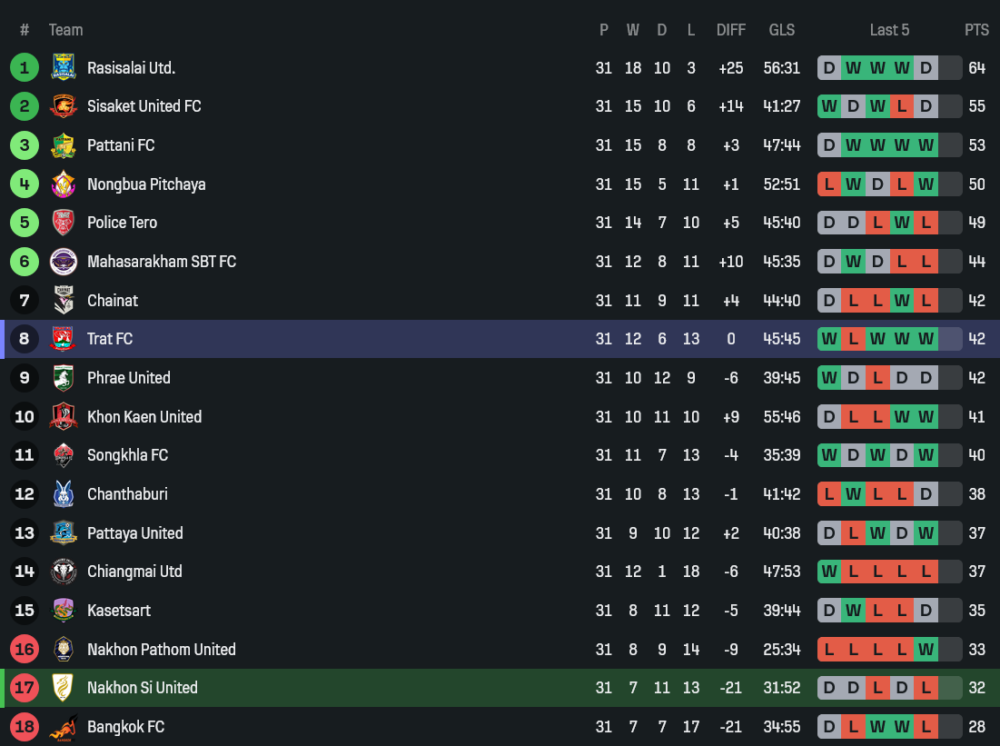Sort table by PTS column header
The height and width of the screenshot is (746, 1000).
pyautogui.click(x=976, y=30)
